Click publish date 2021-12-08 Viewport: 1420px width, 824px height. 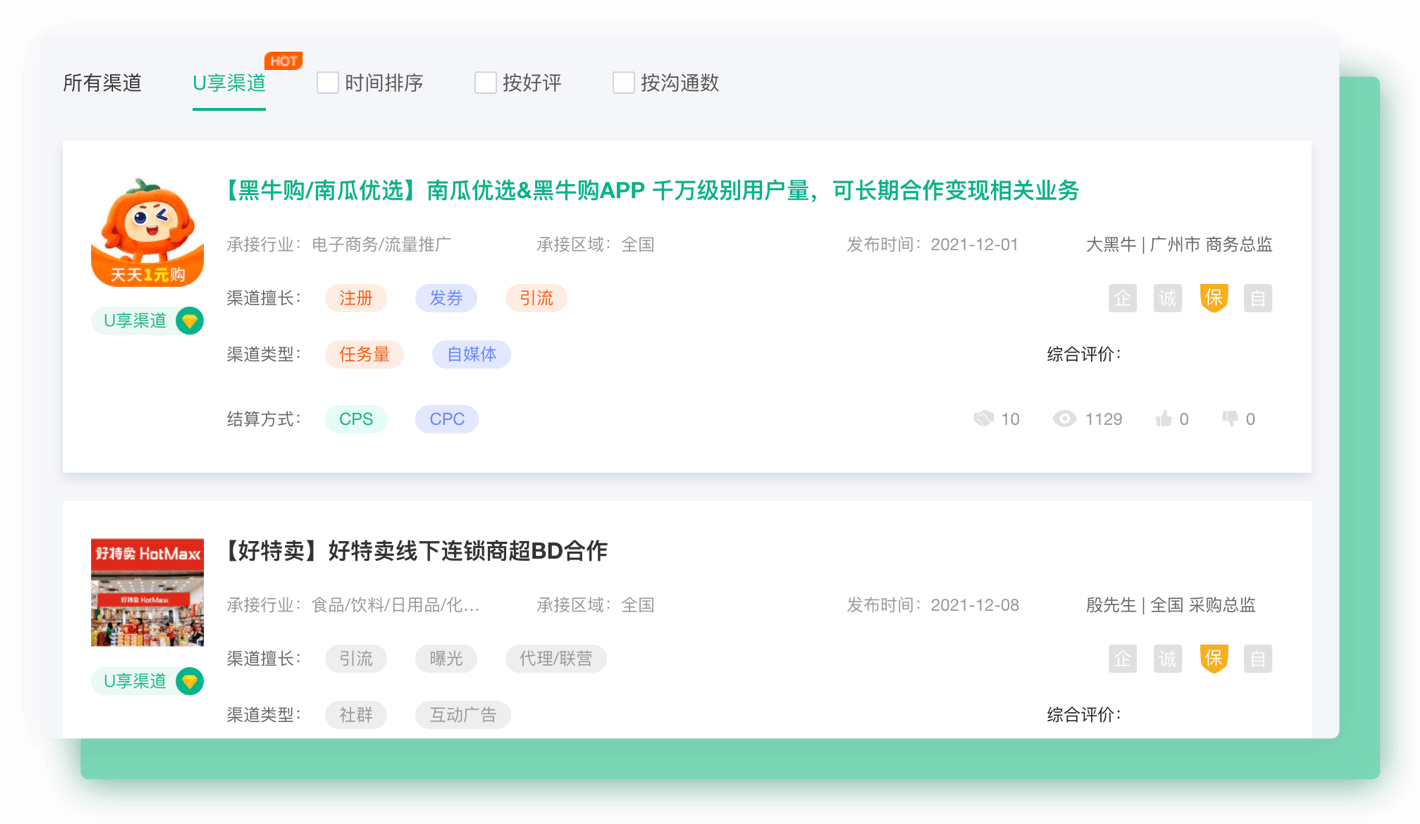975,605
